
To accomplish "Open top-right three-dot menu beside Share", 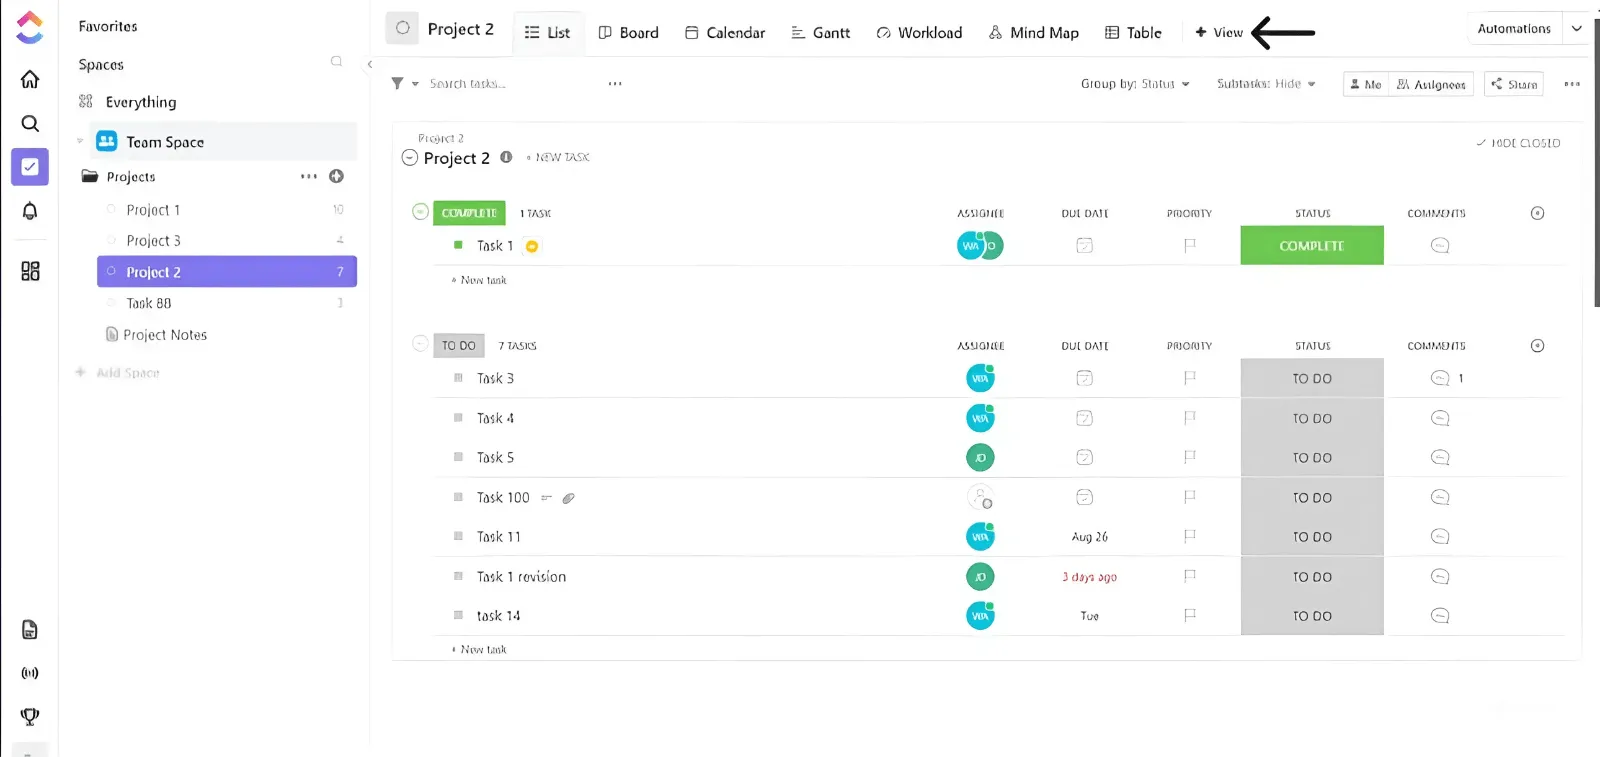I will point(1572,84).
